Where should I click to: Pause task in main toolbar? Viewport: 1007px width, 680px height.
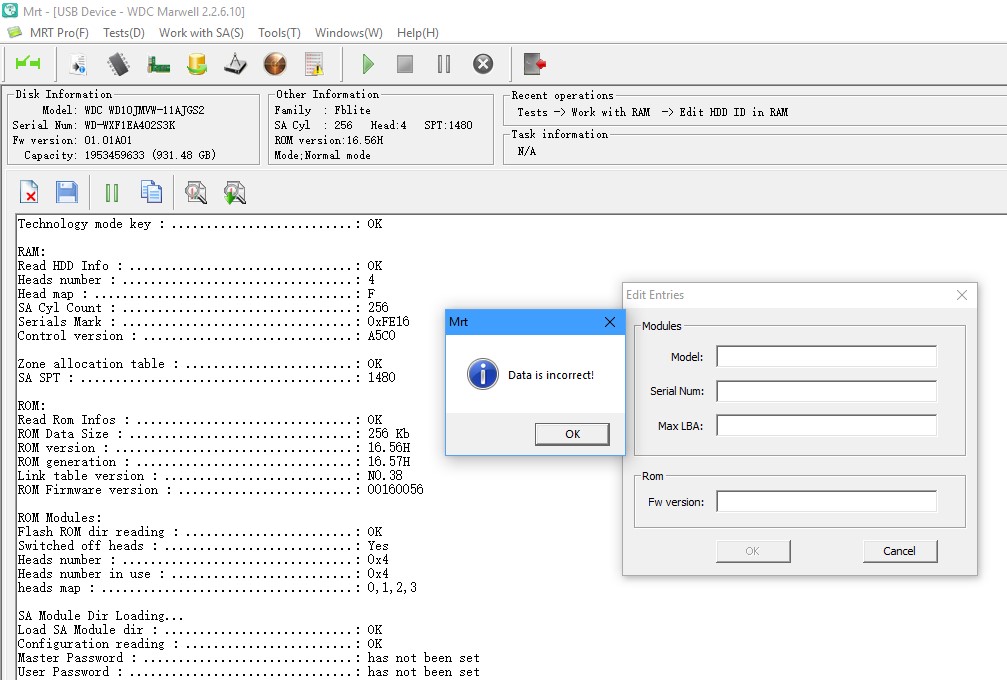[444, 64]
